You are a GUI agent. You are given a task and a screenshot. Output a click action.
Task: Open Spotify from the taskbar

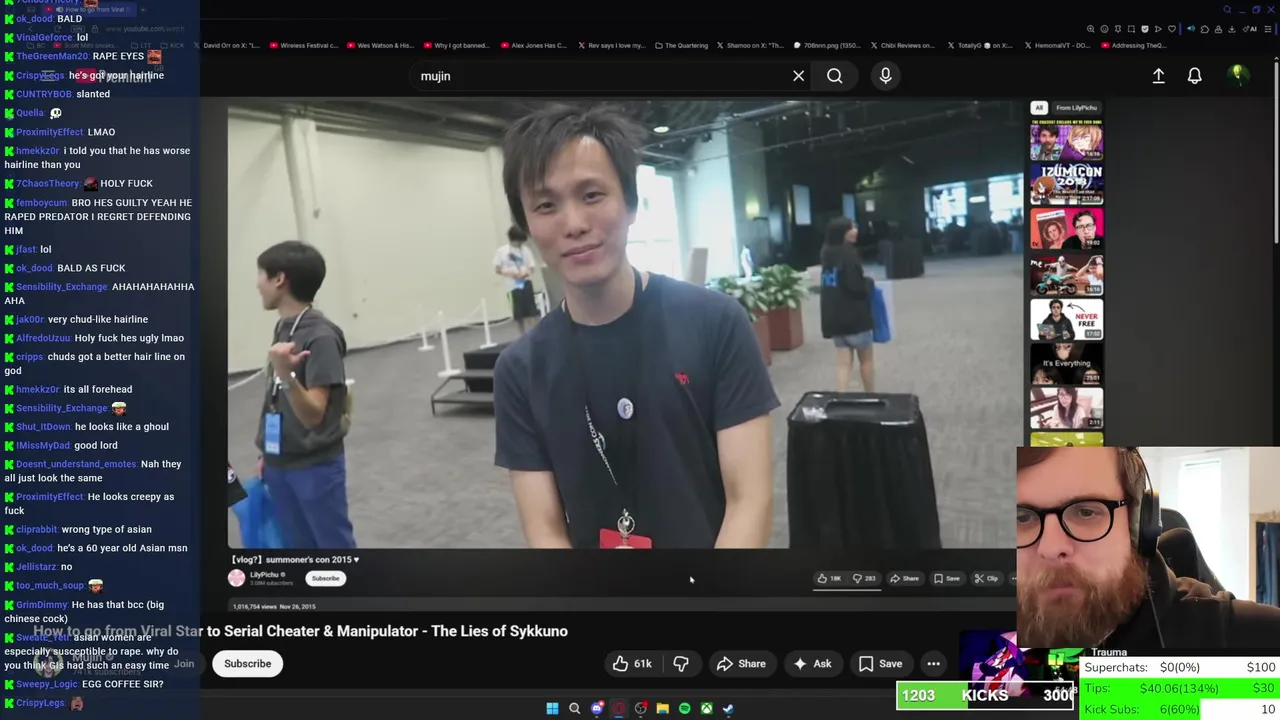[685, 708]
